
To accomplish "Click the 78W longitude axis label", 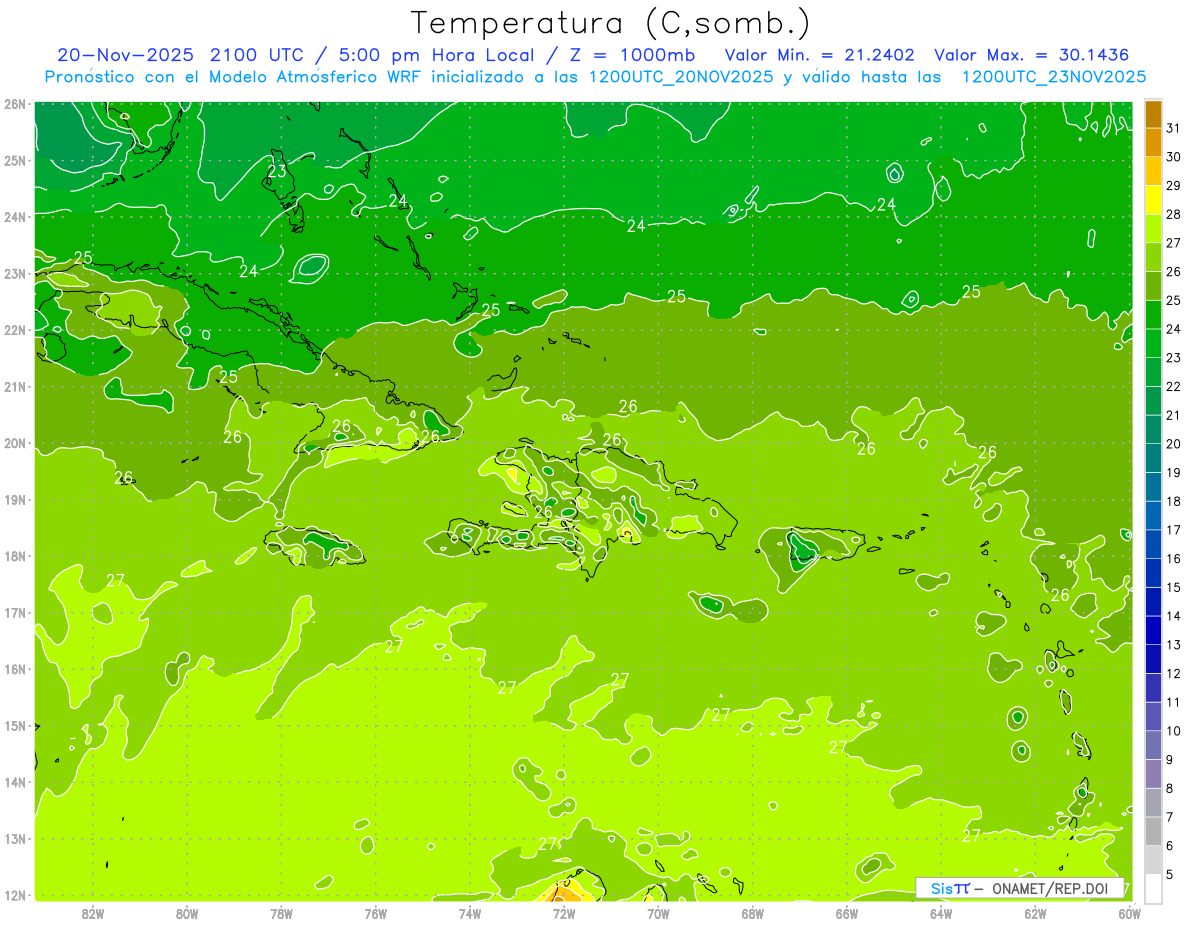I will click(x=281, y=913).
